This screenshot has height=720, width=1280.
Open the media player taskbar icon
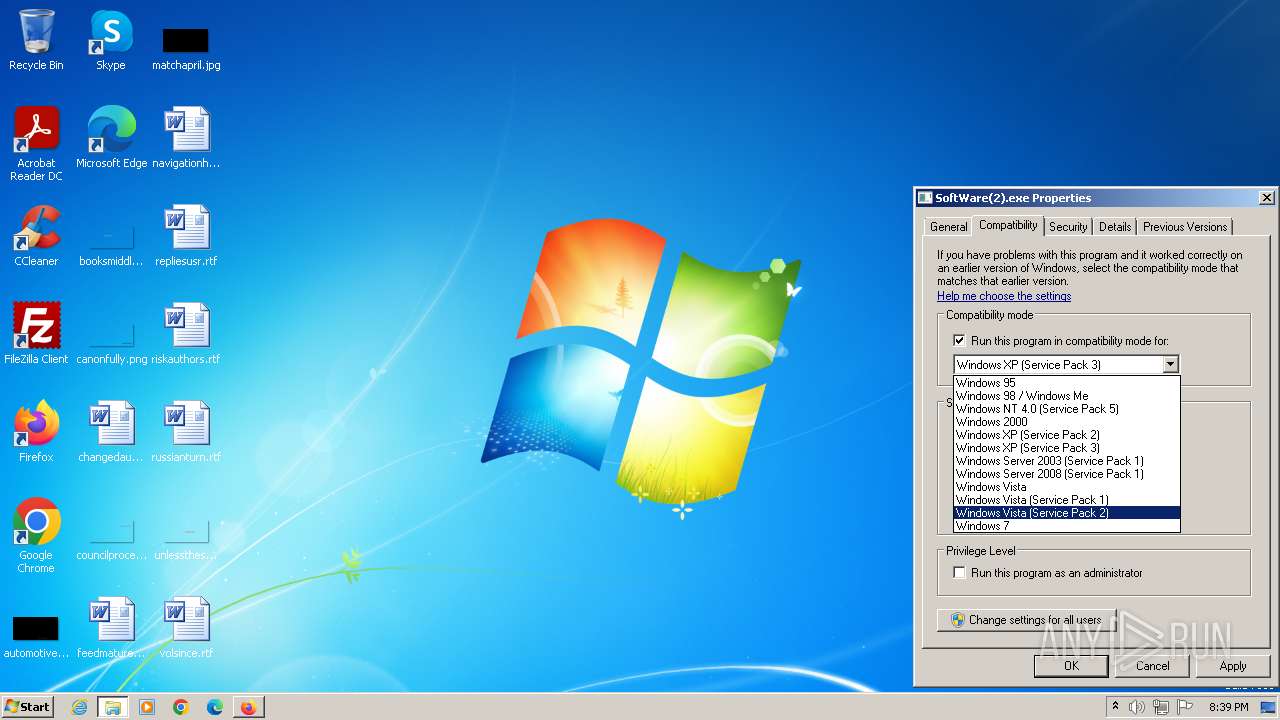coord(147,707)
